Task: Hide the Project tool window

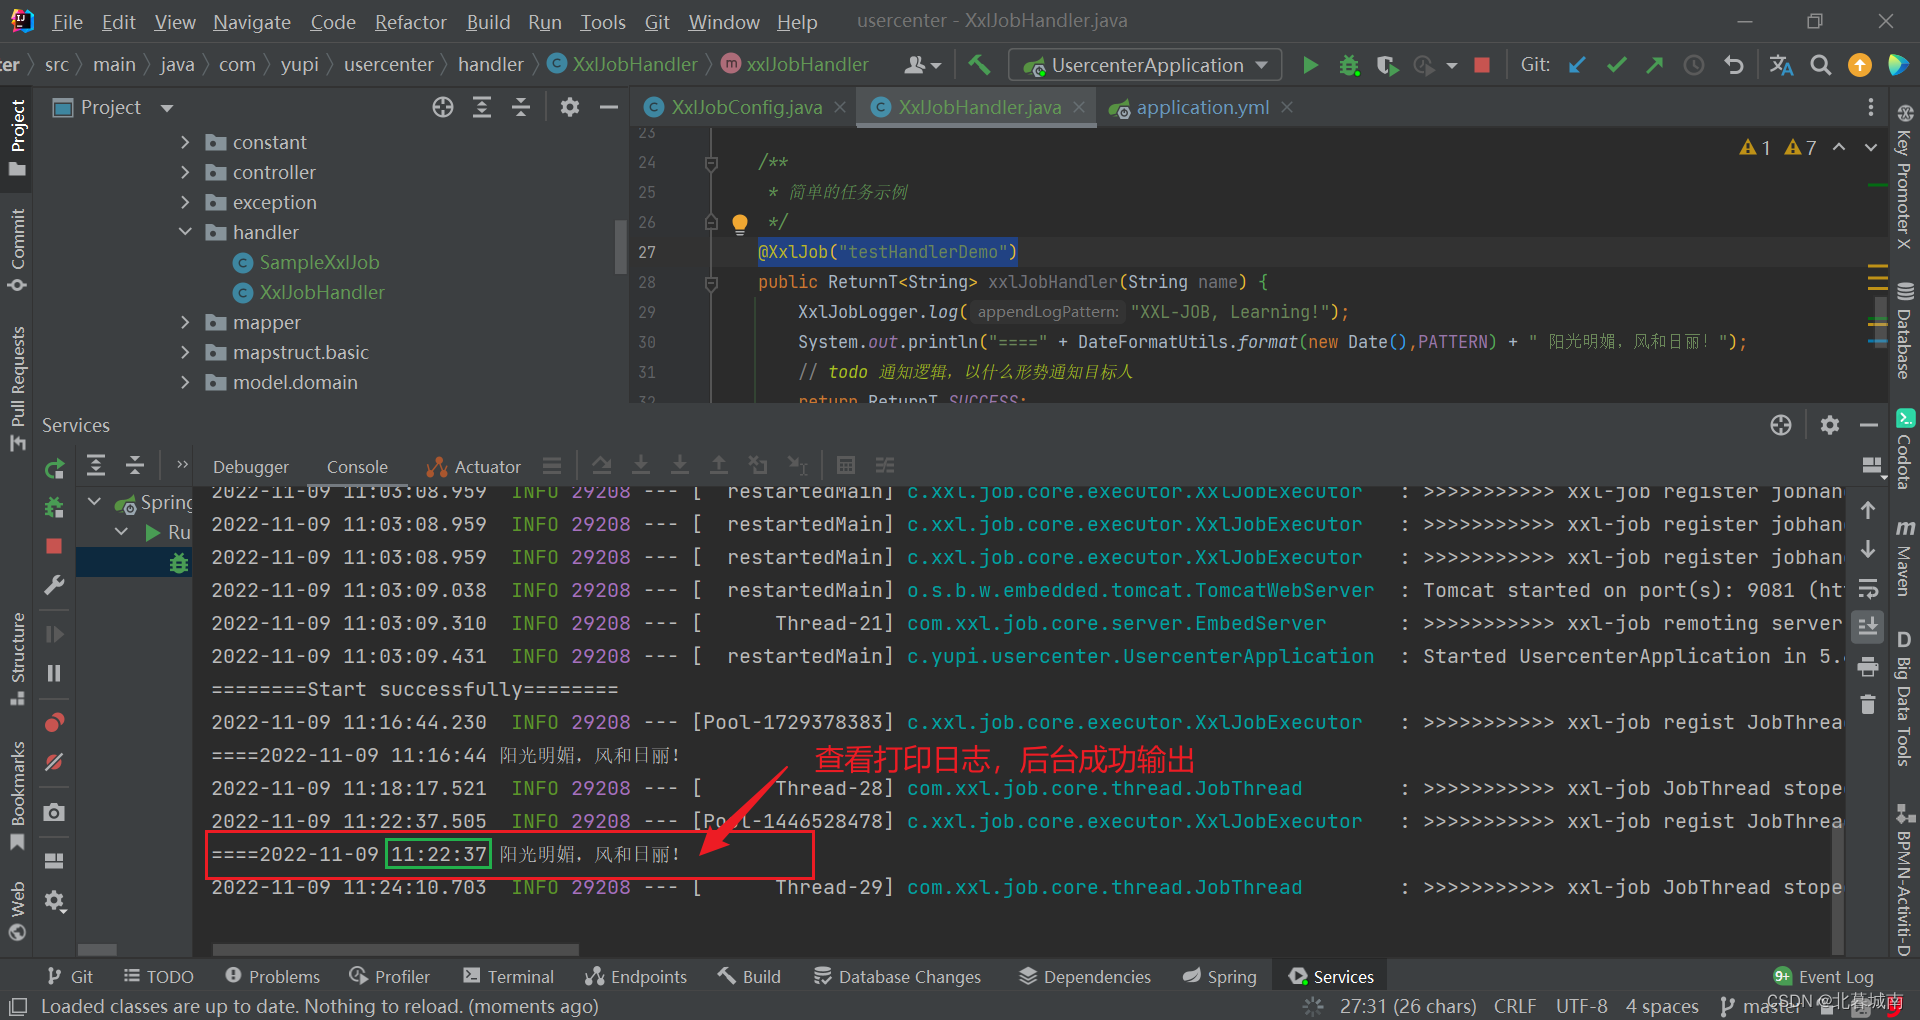Action: (x=608, y=107)
